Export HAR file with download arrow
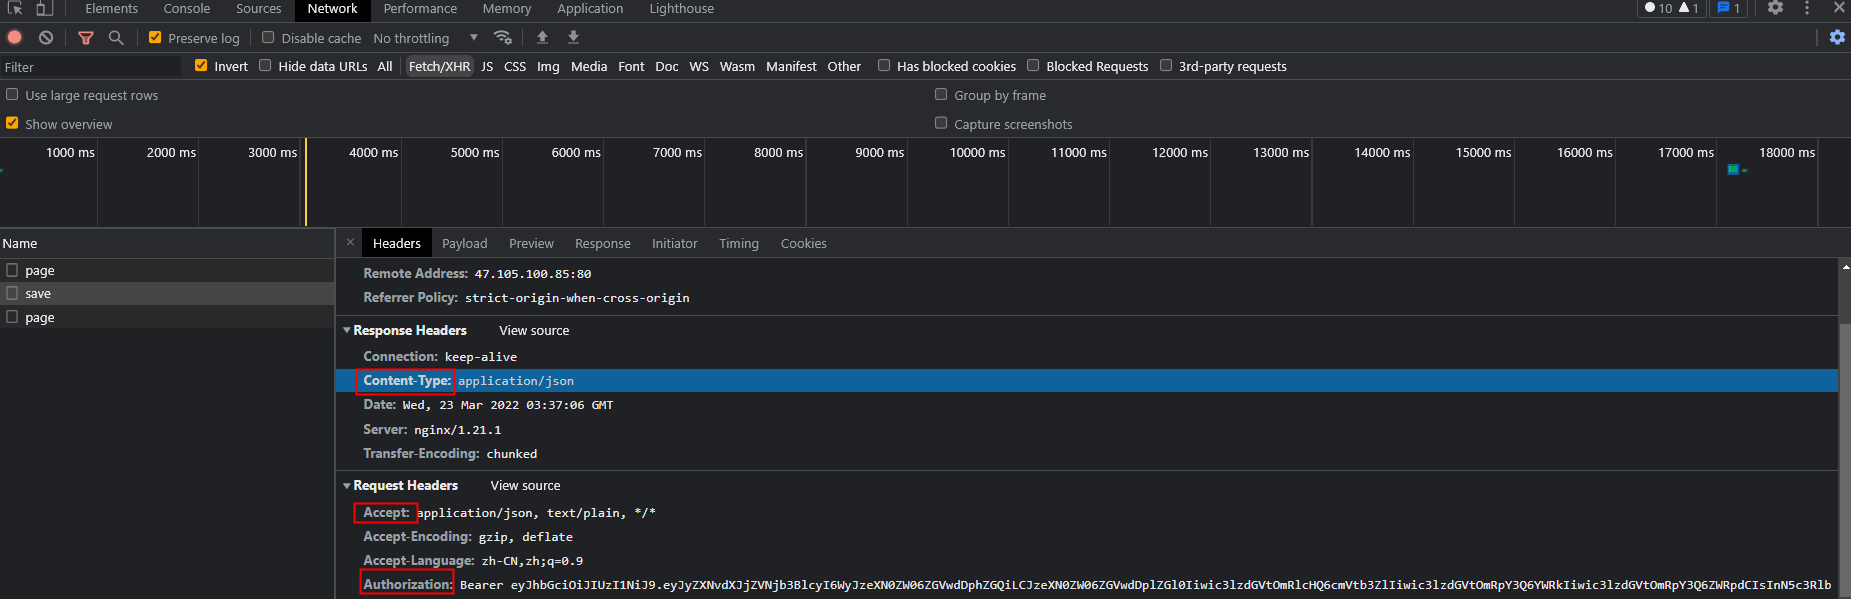 coord(573,37)
